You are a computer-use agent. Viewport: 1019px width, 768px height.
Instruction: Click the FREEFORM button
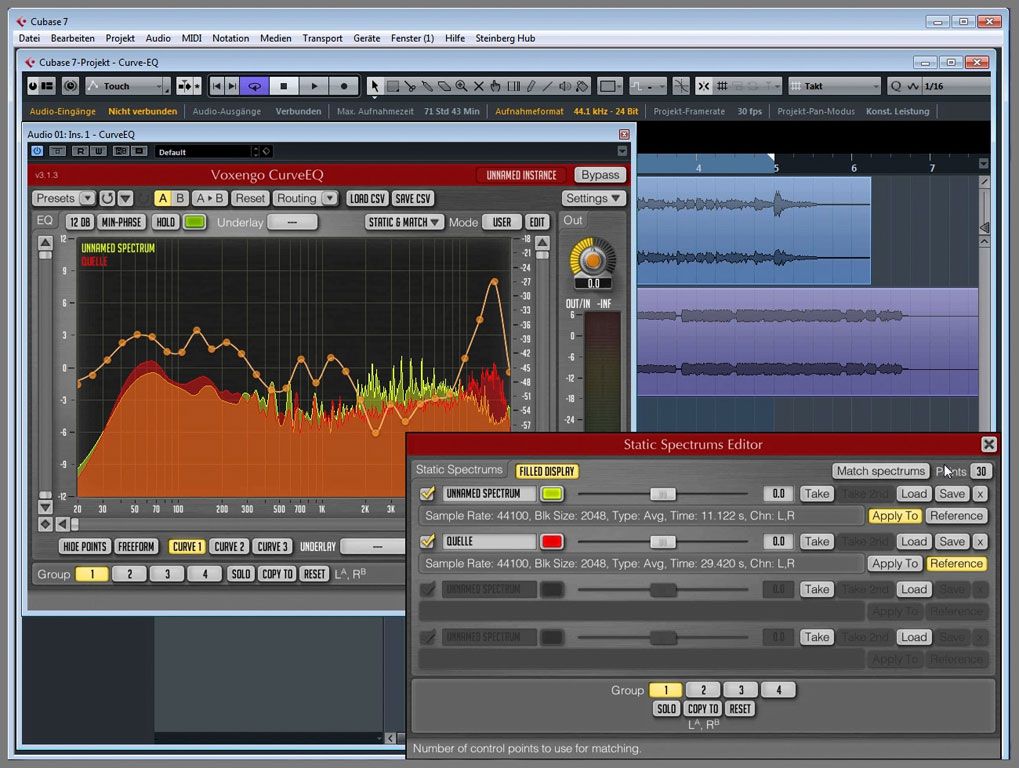tap(136, 546)
